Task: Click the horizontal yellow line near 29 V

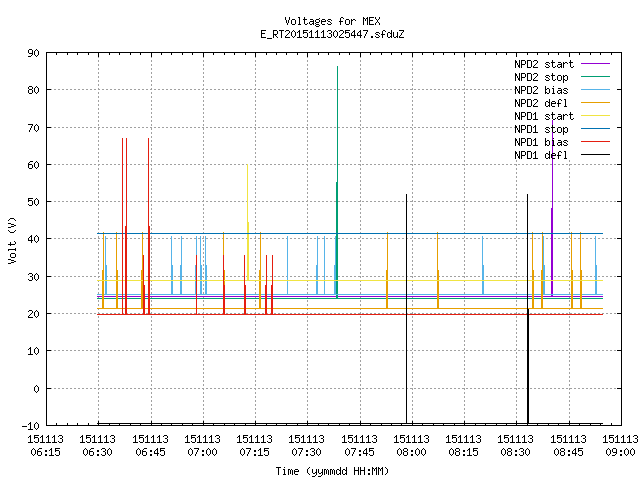Action: (350, 280)
